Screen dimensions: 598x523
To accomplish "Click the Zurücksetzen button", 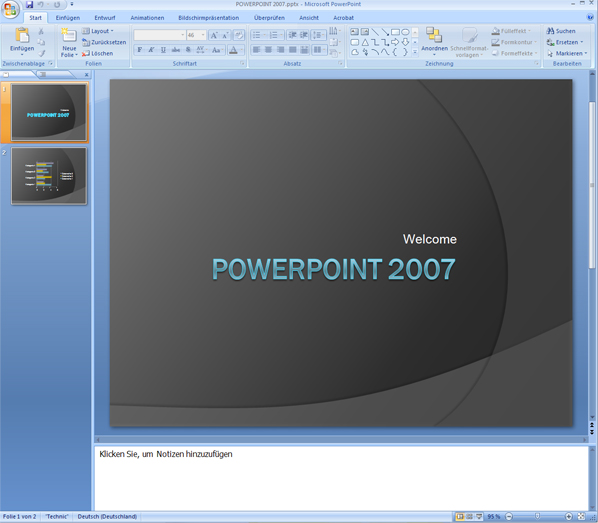I will click(x=104, y=42).
